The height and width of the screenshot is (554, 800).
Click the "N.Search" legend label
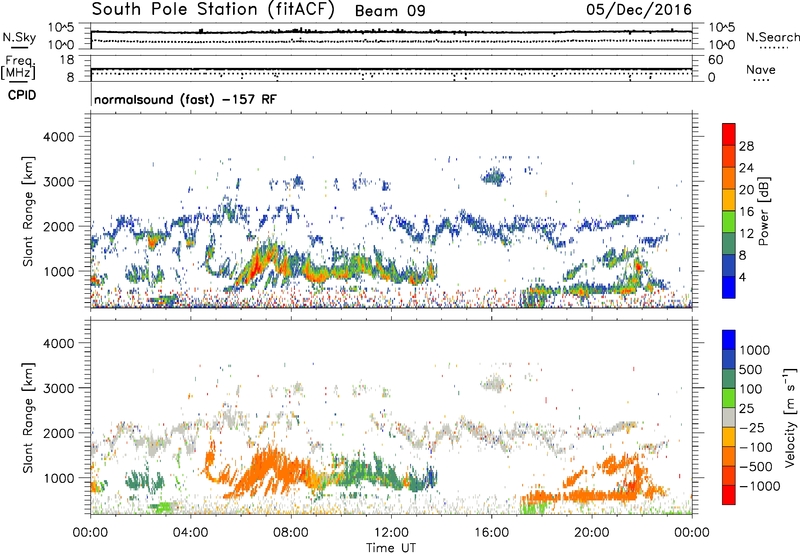pyautogui.click(x=772, y=37)
